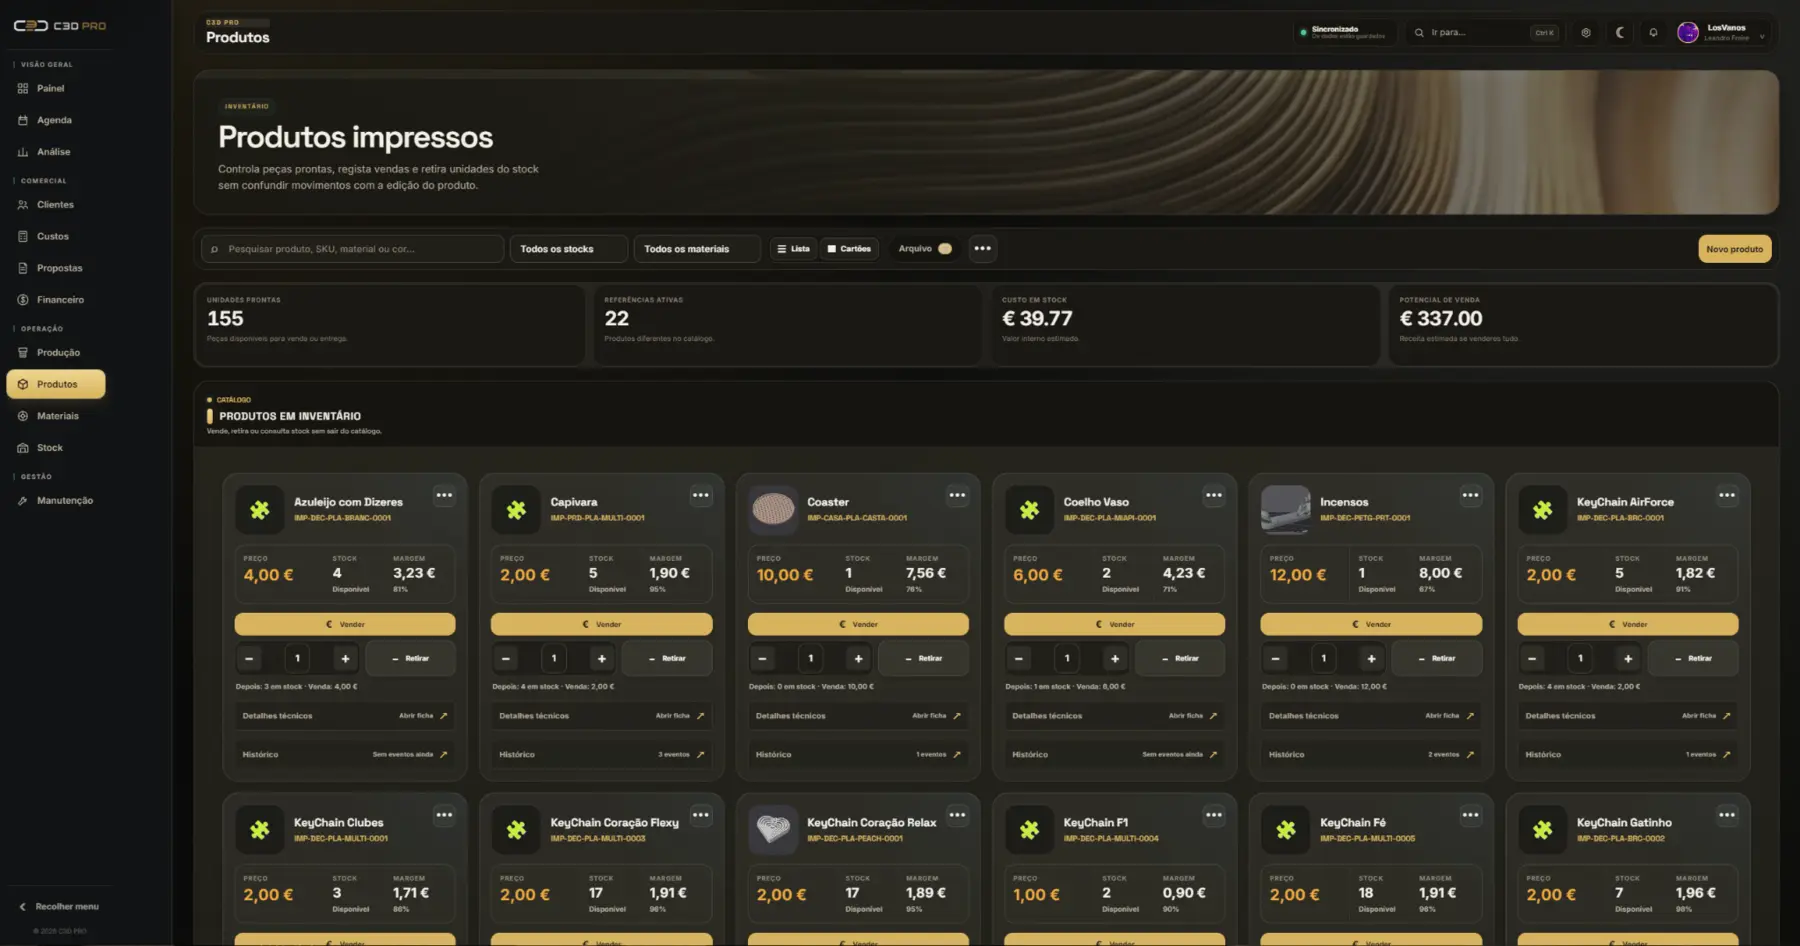
Task: Open the Manutenção wrench icon
Action: (23, 501)
